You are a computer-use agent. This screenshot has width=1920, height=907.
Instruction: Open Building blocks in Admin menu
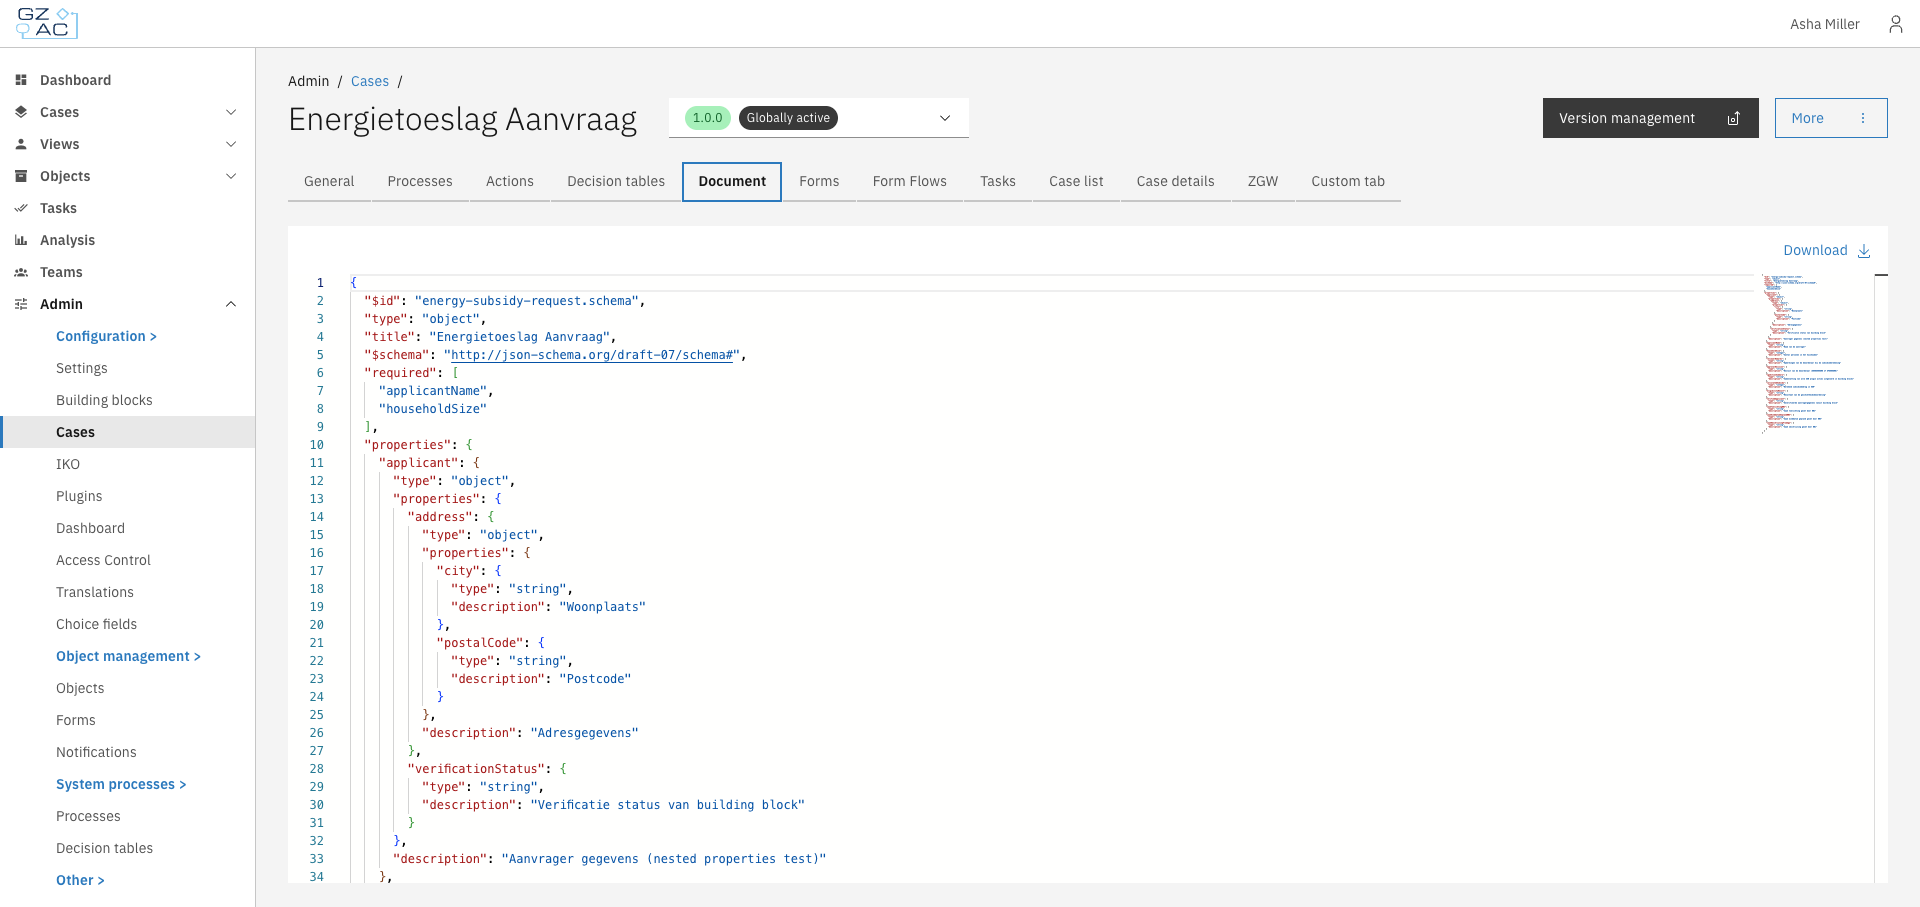tap(104, 400)
